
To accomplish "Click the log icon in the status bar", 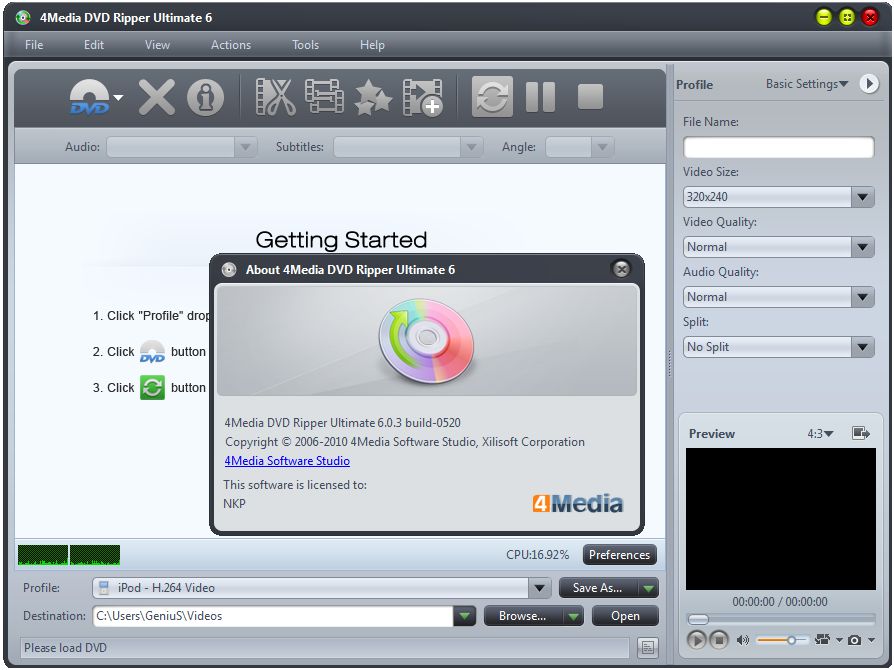I will (648, 648).
